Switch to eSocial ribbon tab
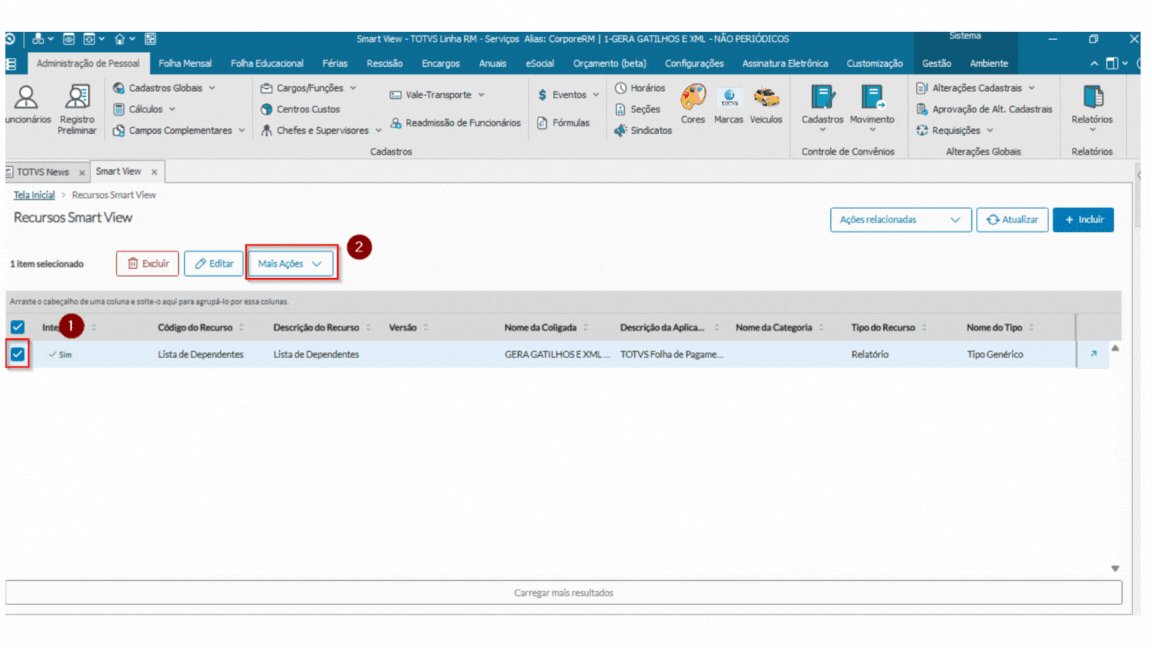This screenshot has height=648, width=1152. pos(539,63)
